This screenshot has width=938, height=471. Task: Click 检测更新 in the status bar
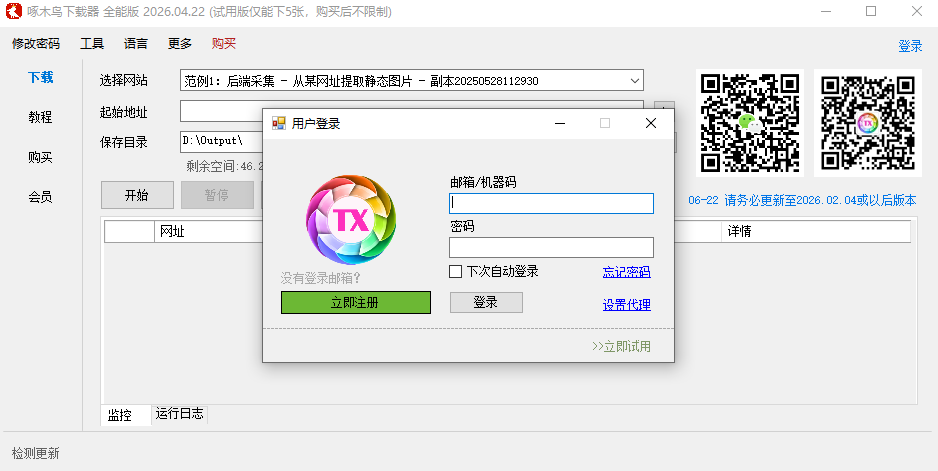[x=36, y=454]
